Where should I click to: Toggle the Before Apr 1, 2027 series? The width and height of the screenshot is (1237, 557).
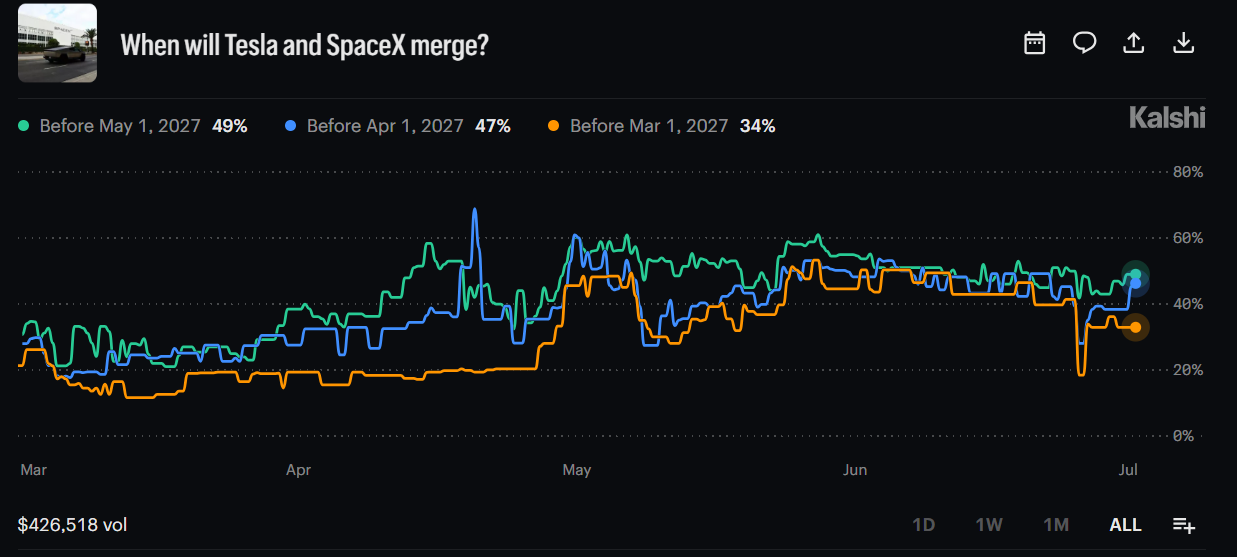click(x=398, y=126)
